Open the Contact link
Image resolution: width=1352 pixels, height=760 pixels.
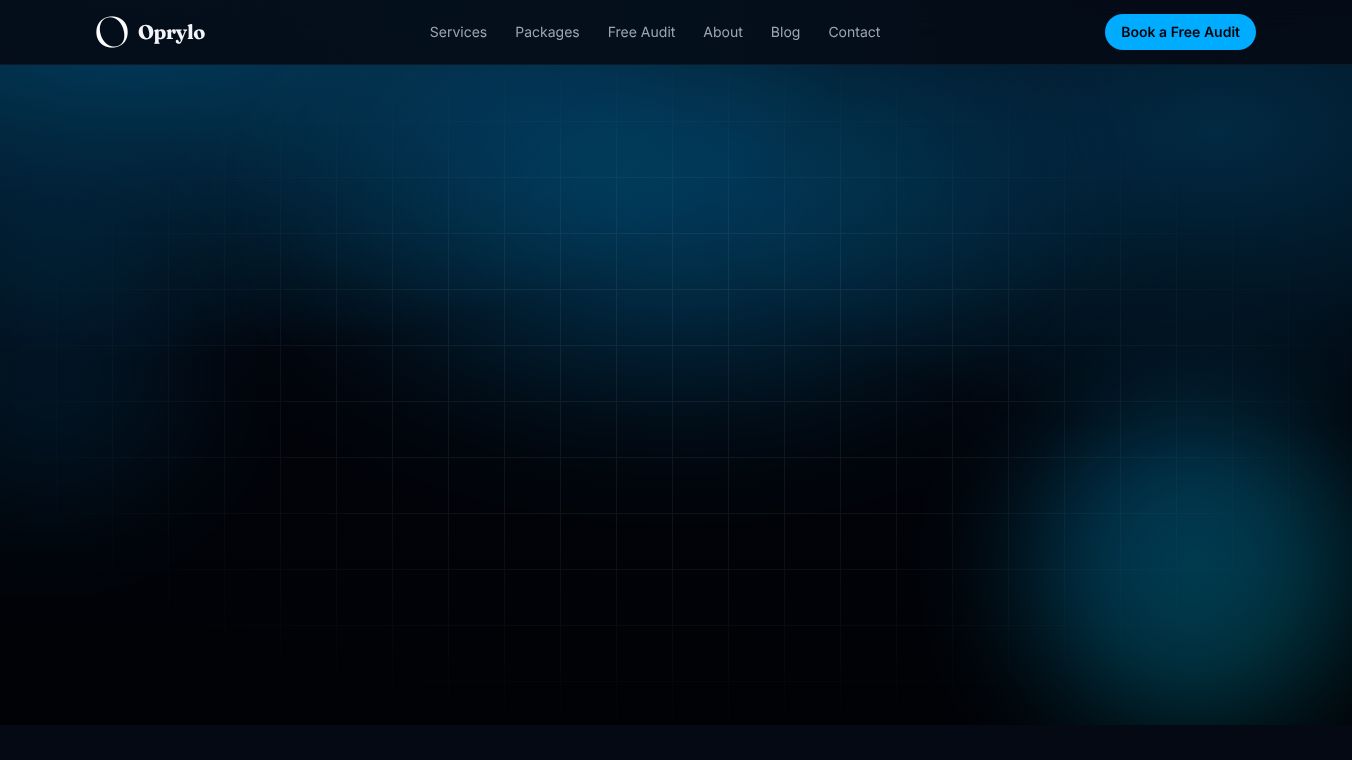(x=854, y=32)
